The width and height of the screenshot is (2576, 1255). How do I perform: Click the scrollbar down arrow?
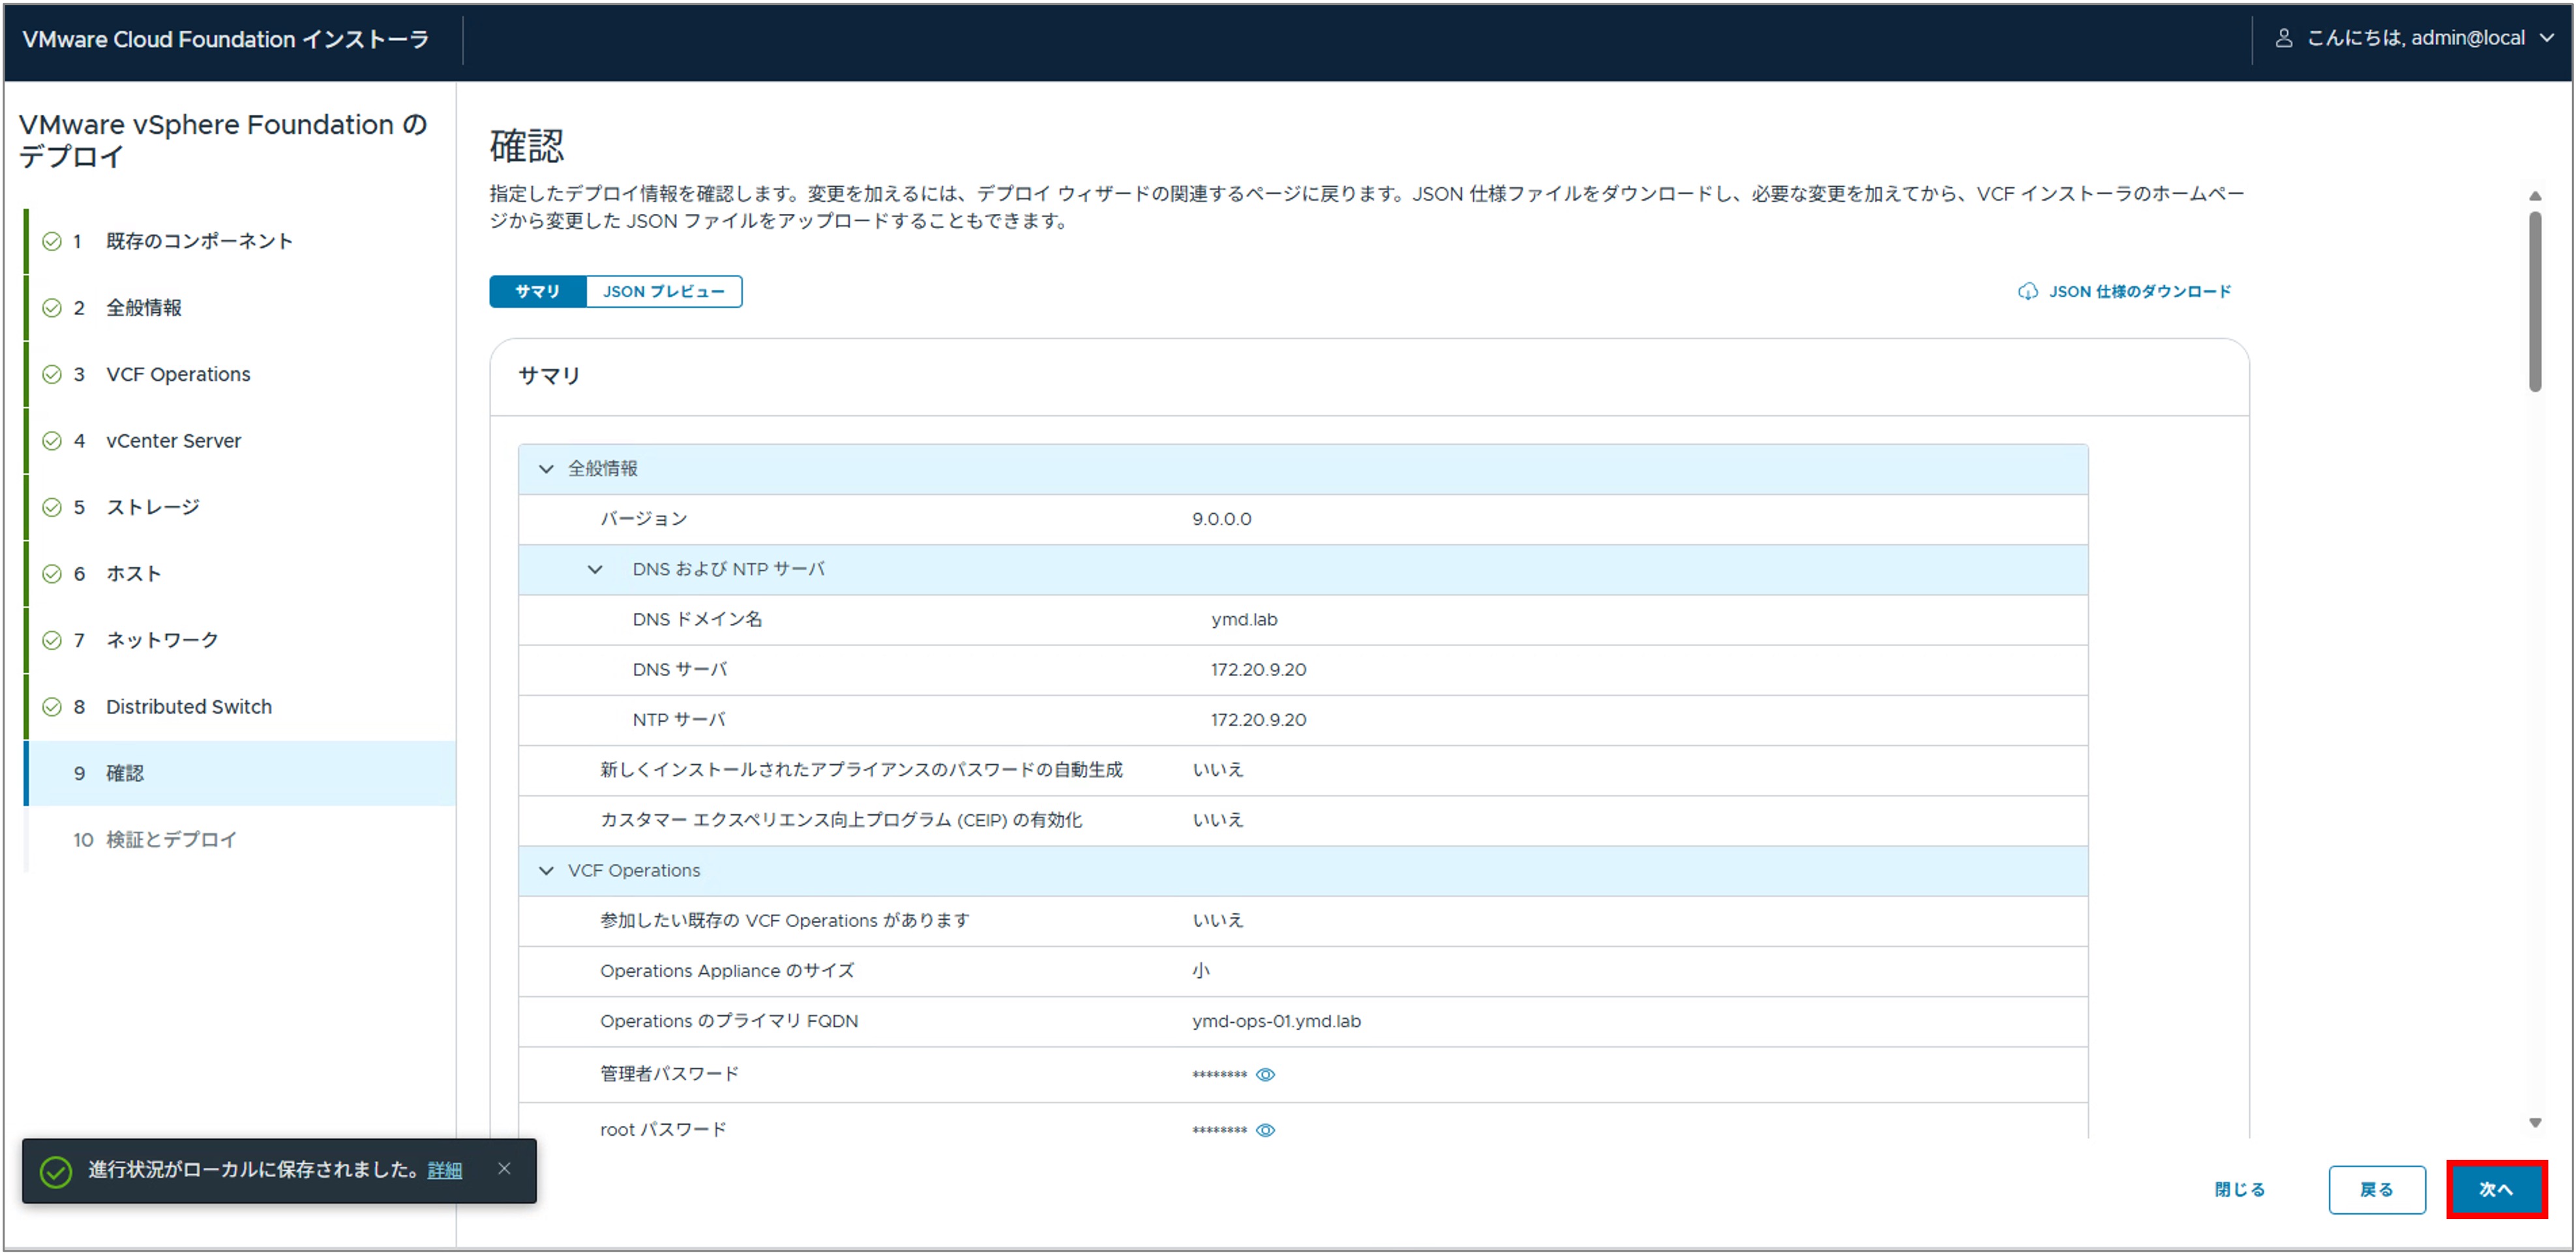pyautogui.click(x=2534, y=1123)
